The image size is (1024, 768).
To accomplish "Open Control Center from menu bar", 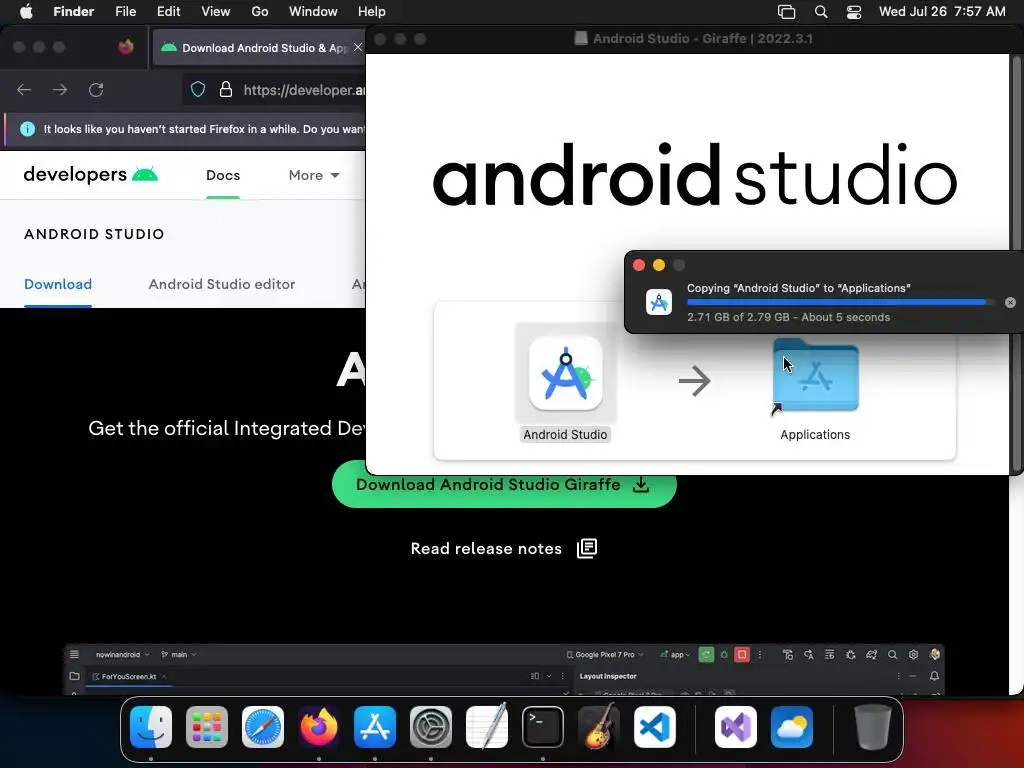I will [x=854, y=12].
